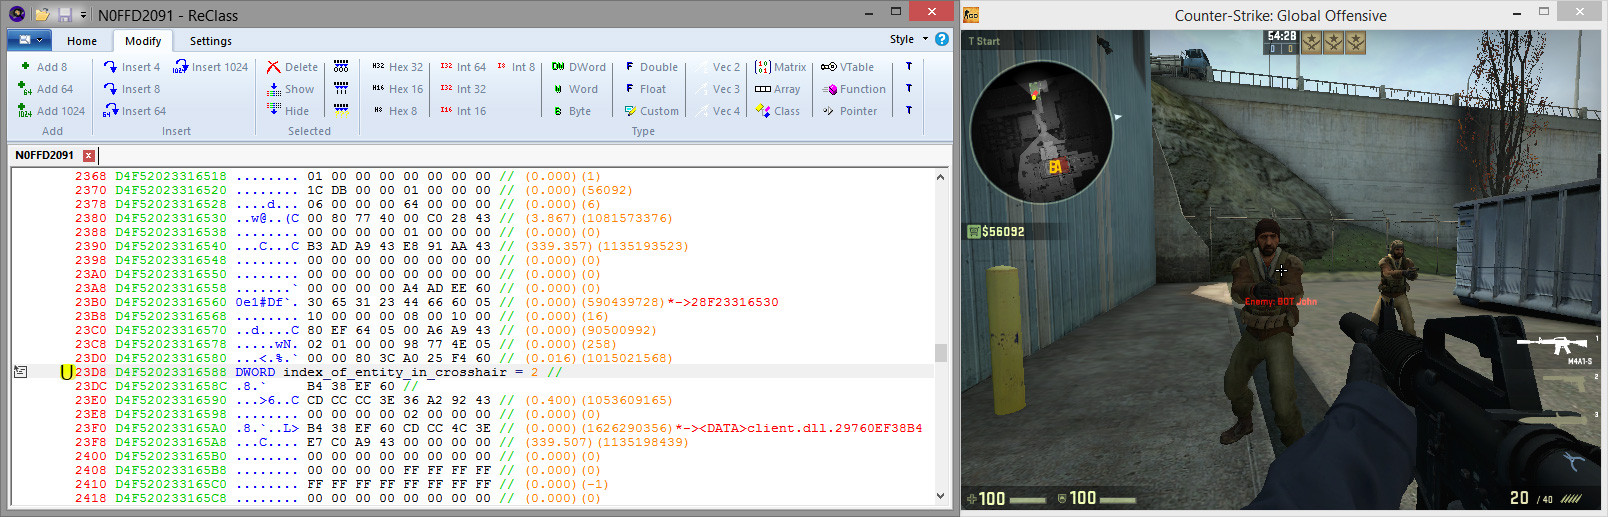Apply Vec 4 vector type
Viewport: 1608px width, 517px height.
pos(719,111)
